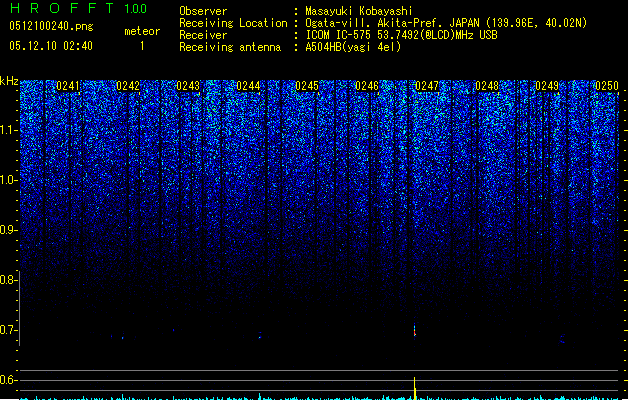Click the meteor count value 1
The height and width of the screenshot is (400, 629).
click(x=142, y=46)
